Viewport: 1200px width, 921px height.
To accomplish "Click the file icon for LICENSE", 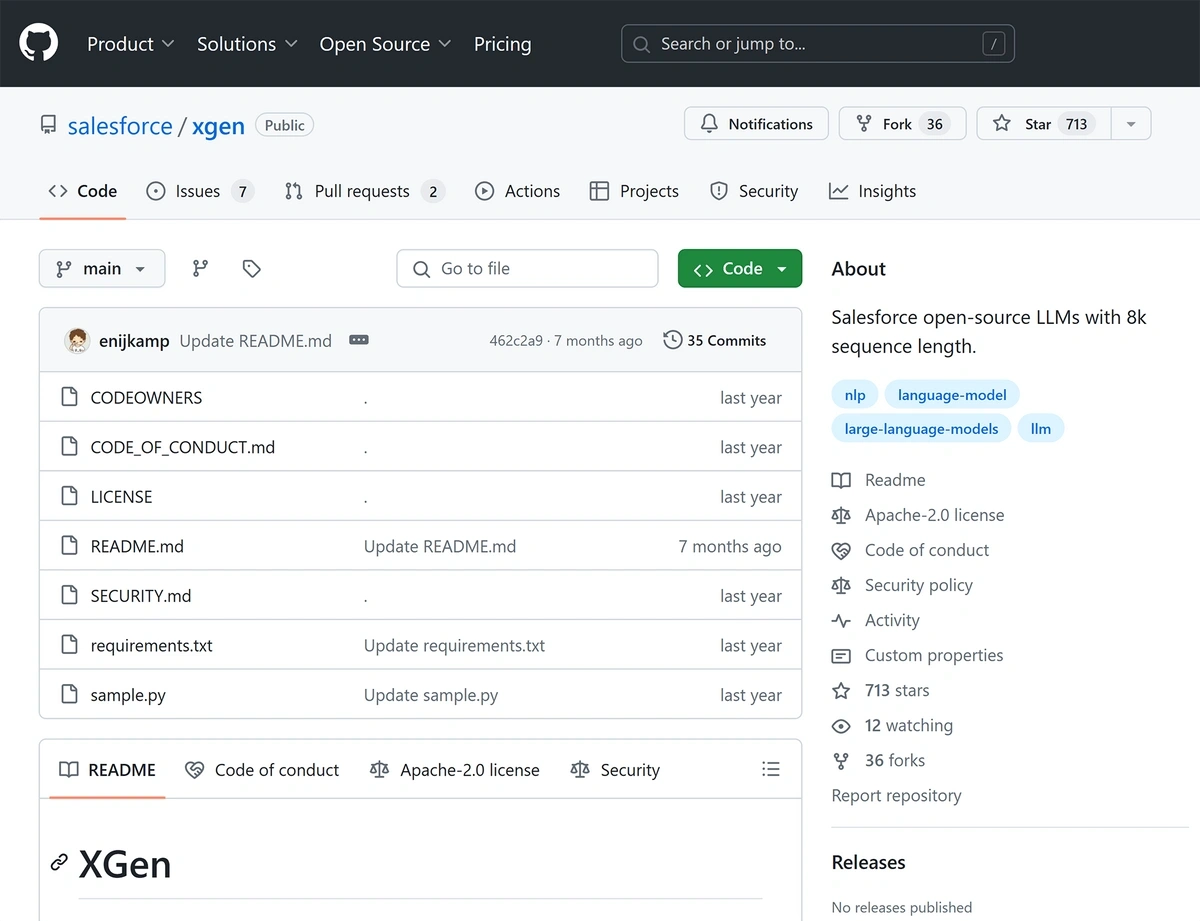I will (69, 496).
